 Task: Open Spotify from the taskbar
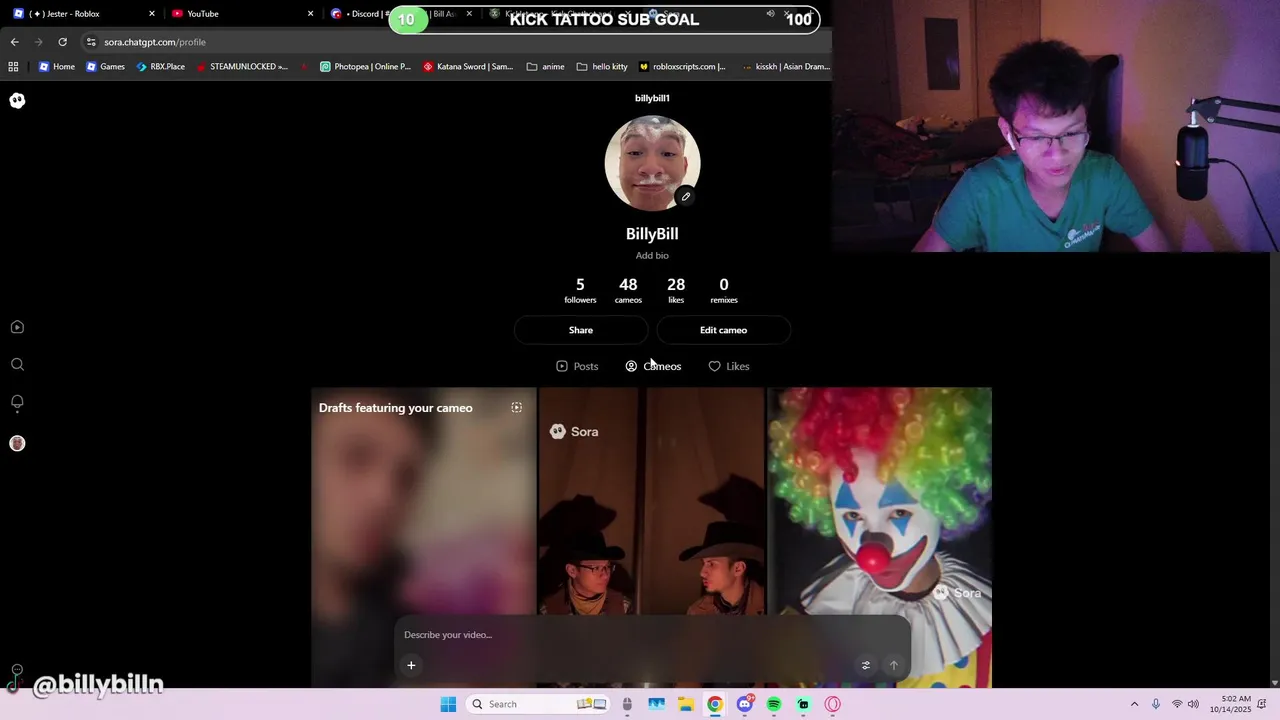[x=774, y=704]
